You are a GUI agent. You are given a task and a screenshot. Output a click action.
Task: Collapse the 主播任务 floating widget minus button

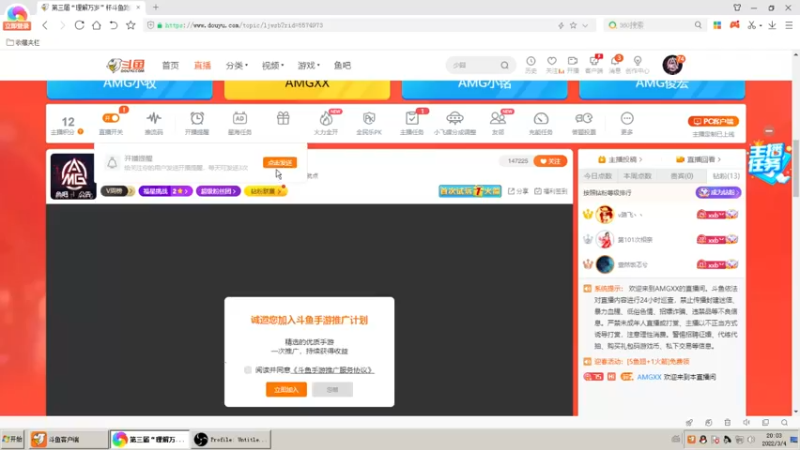pyautogui.click(x=769, y=131)
